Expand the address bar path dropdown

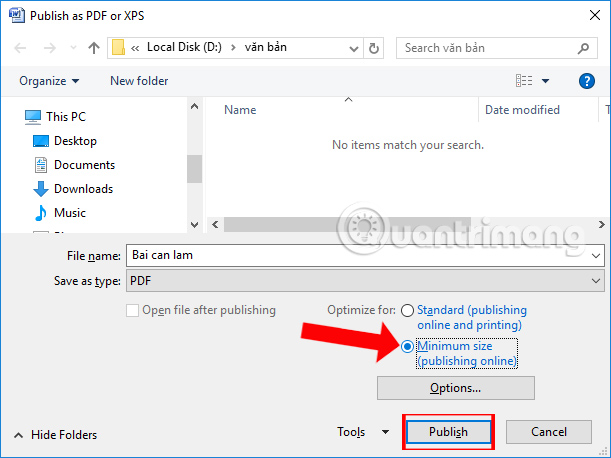[x=353, y=48]
